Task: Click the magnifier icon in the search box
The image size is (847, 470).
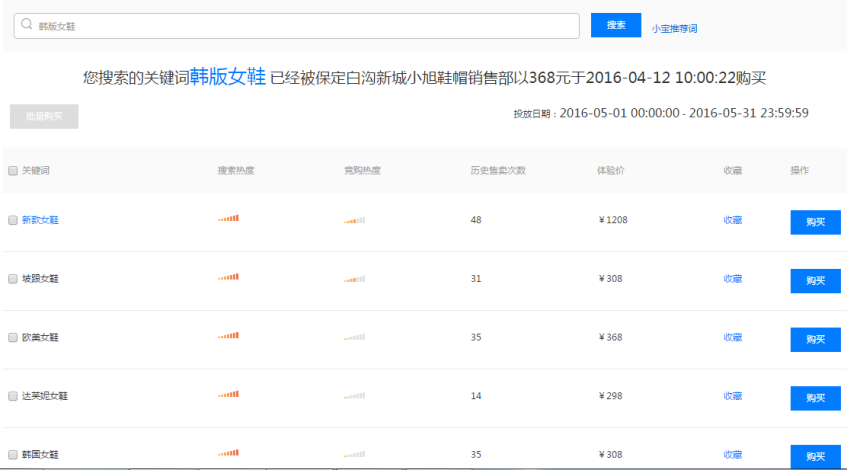Action: pyautogui.click(x=26, y=26)
